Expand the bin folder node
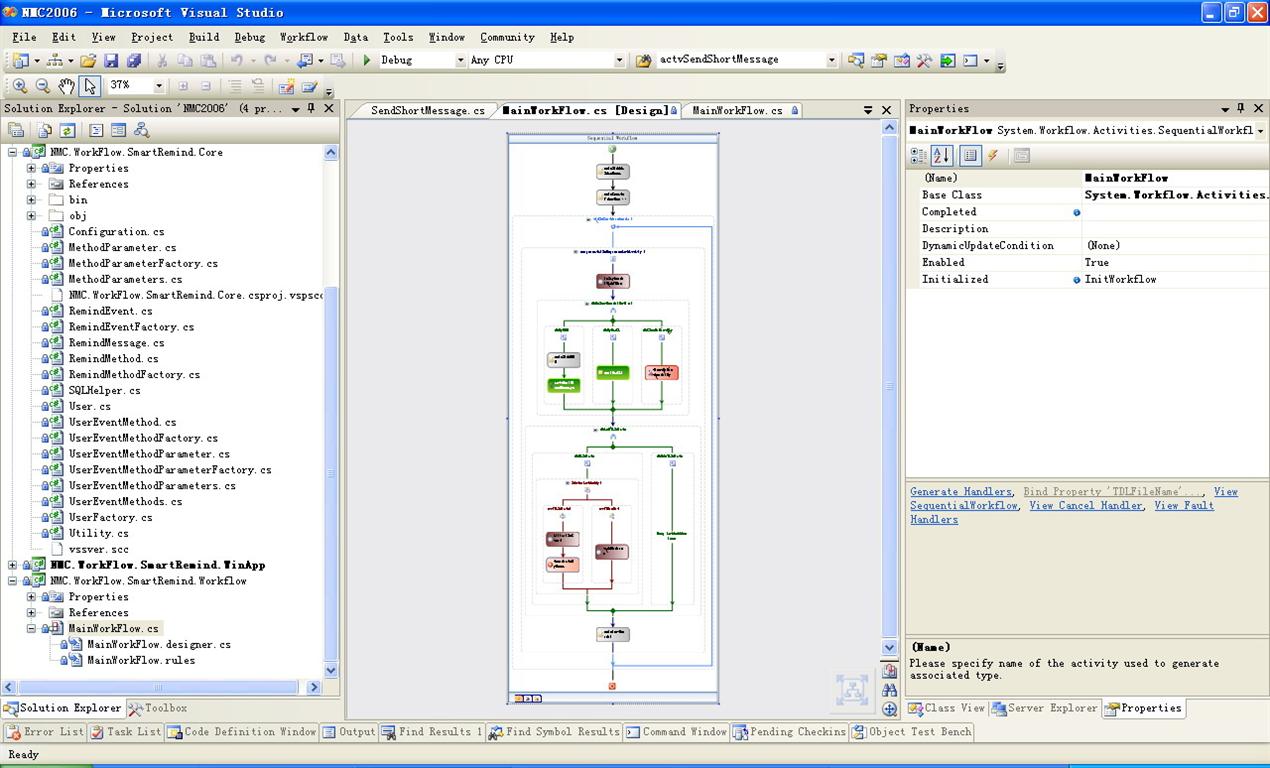This screenshot has height=768, width=1270. point(31,200)
